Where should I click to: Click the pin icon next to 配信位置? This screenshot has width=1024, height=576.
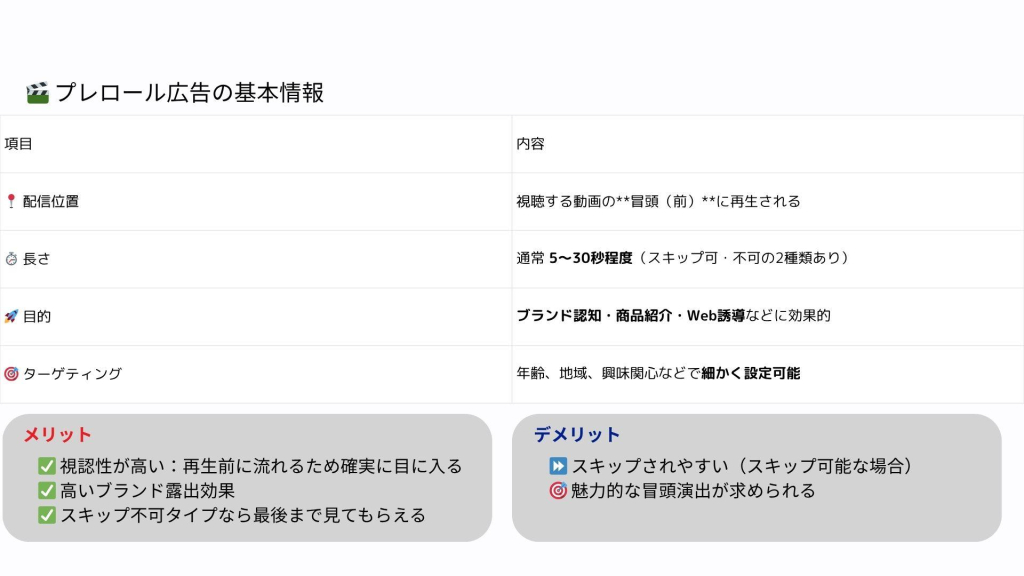pos(11,201)
